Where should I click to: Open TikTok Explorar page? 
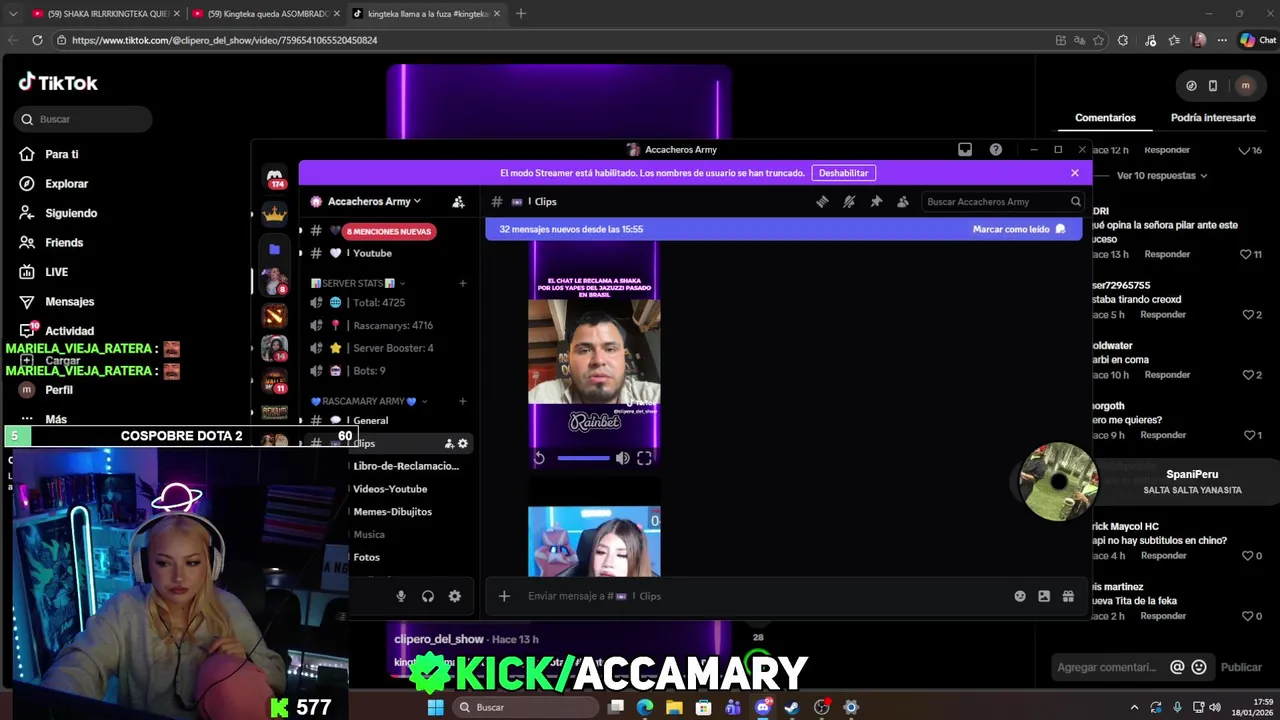(66, 184)
